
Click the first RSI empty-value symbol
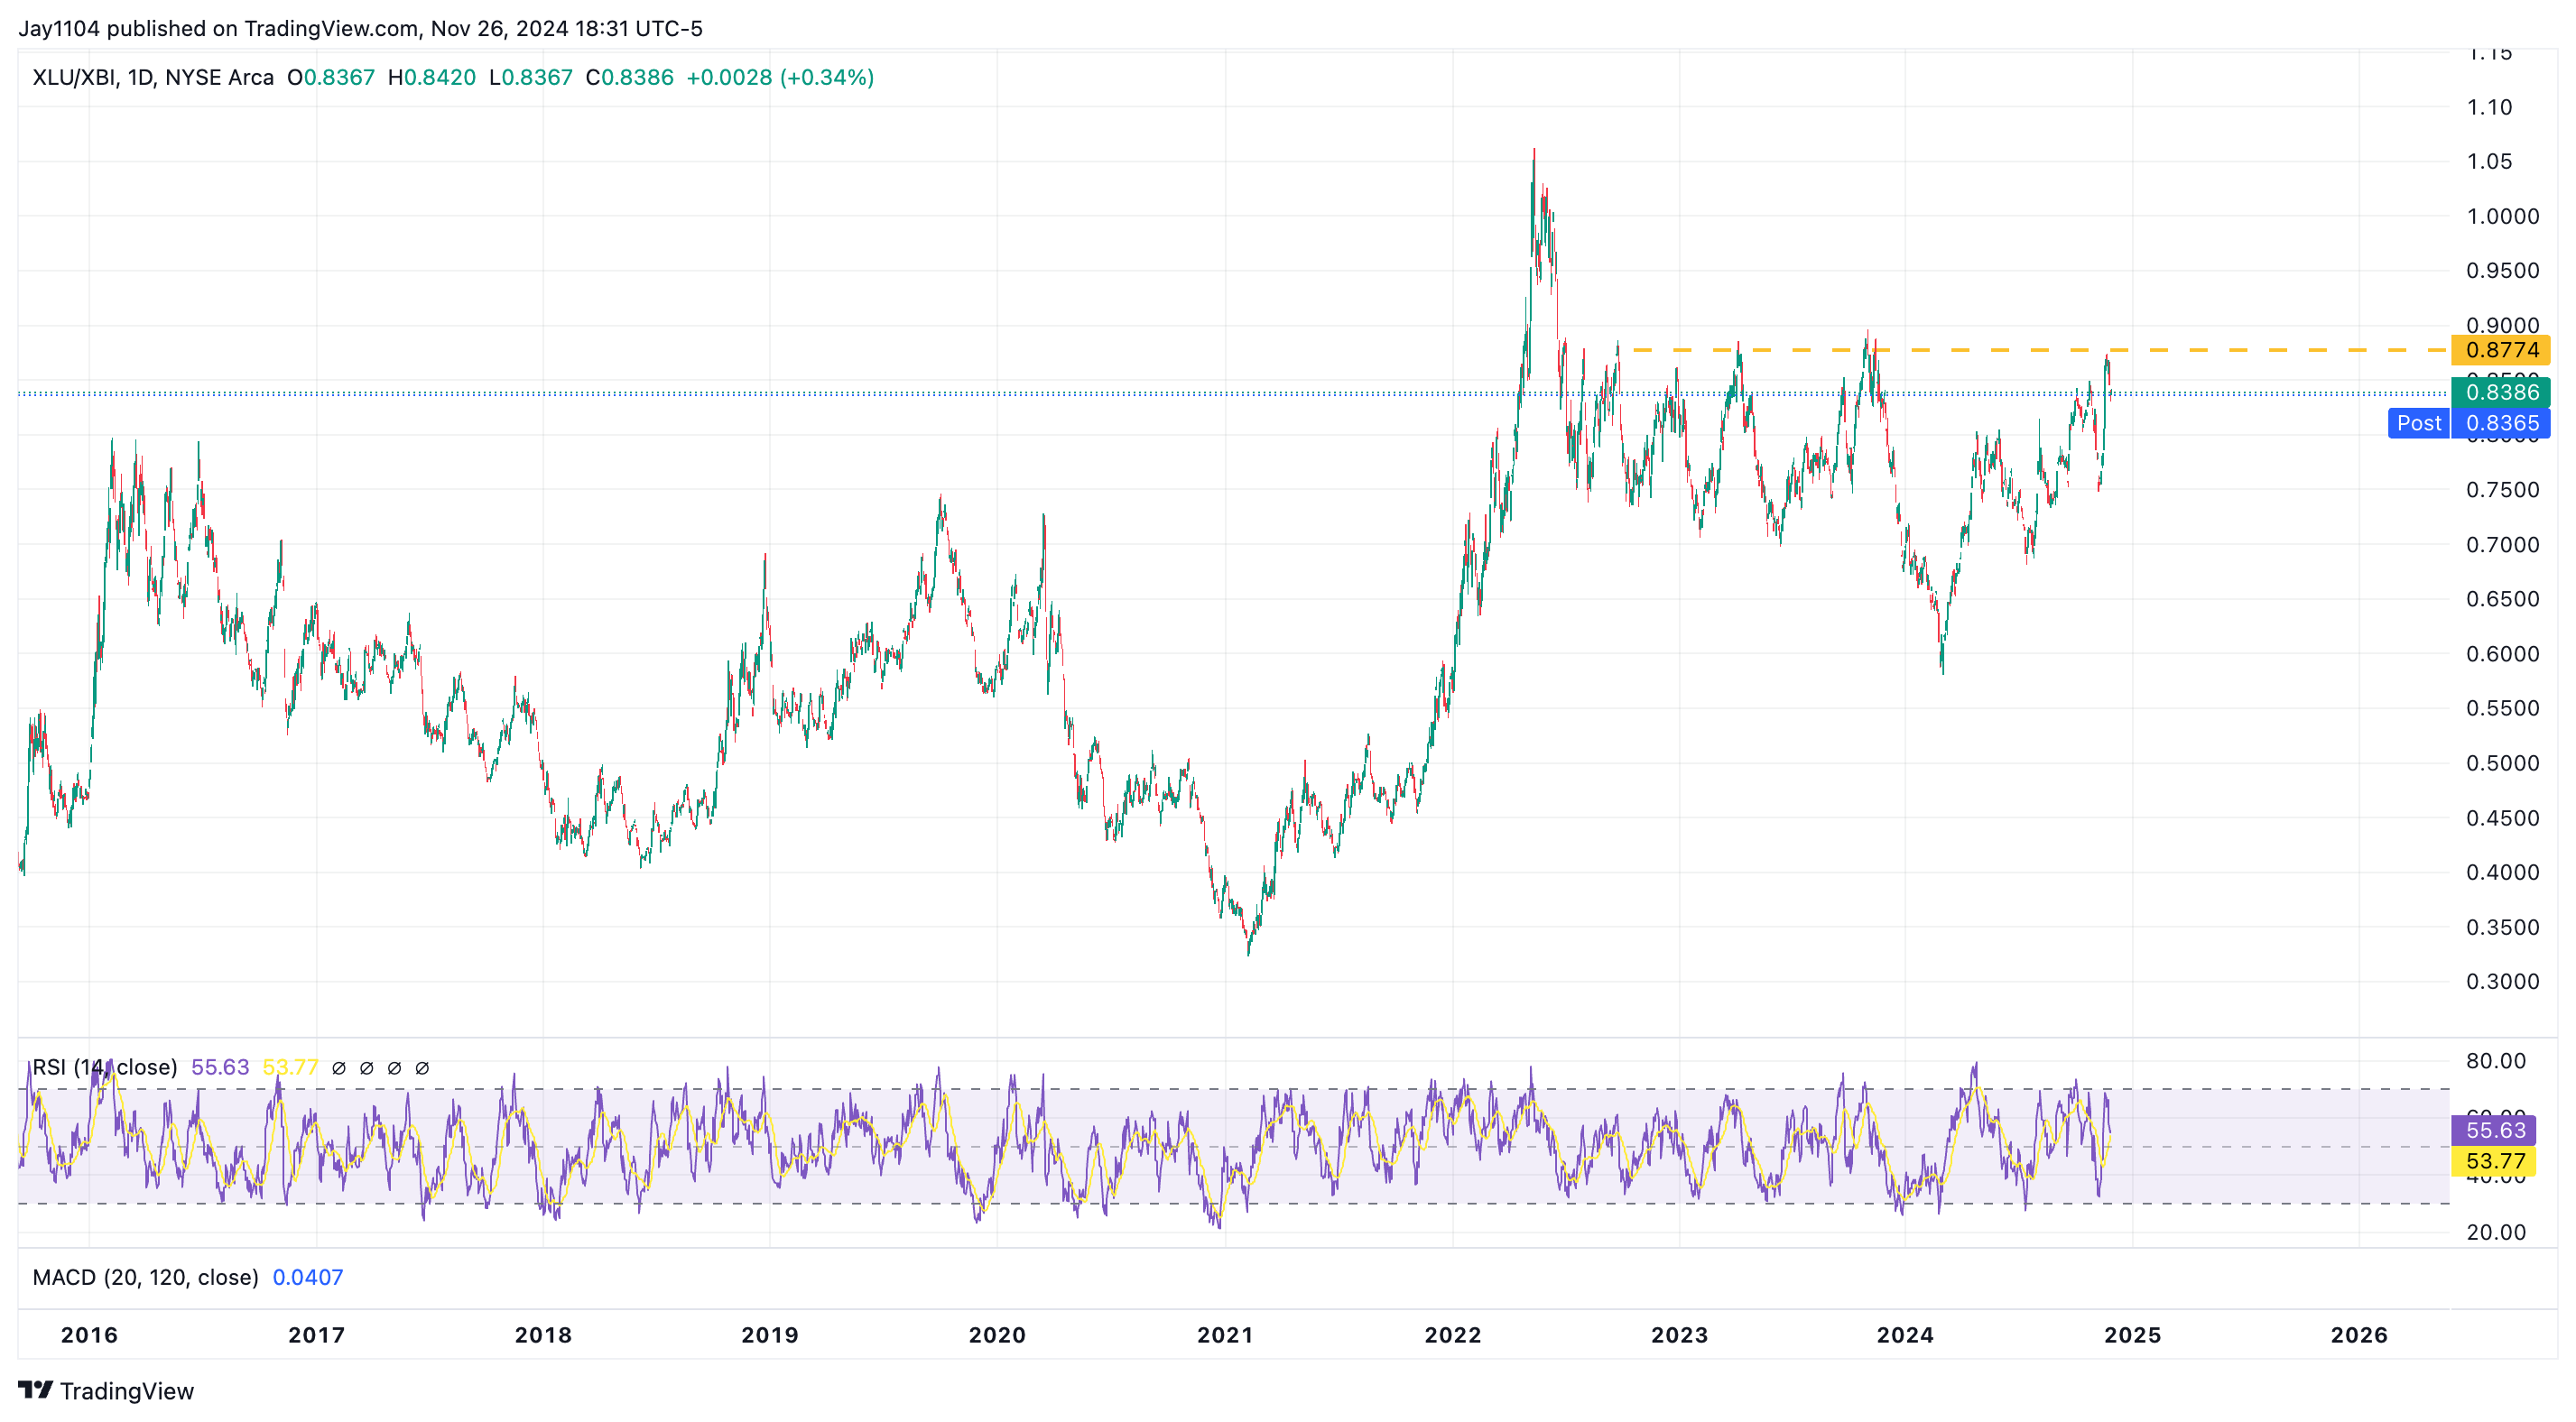339,1068
